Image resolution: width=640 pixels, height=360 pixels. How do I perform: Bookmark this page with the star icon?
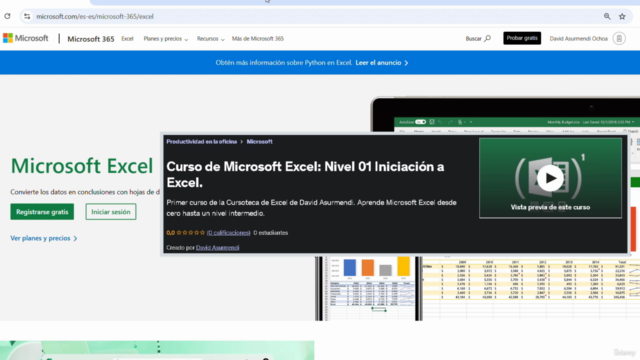622,16
